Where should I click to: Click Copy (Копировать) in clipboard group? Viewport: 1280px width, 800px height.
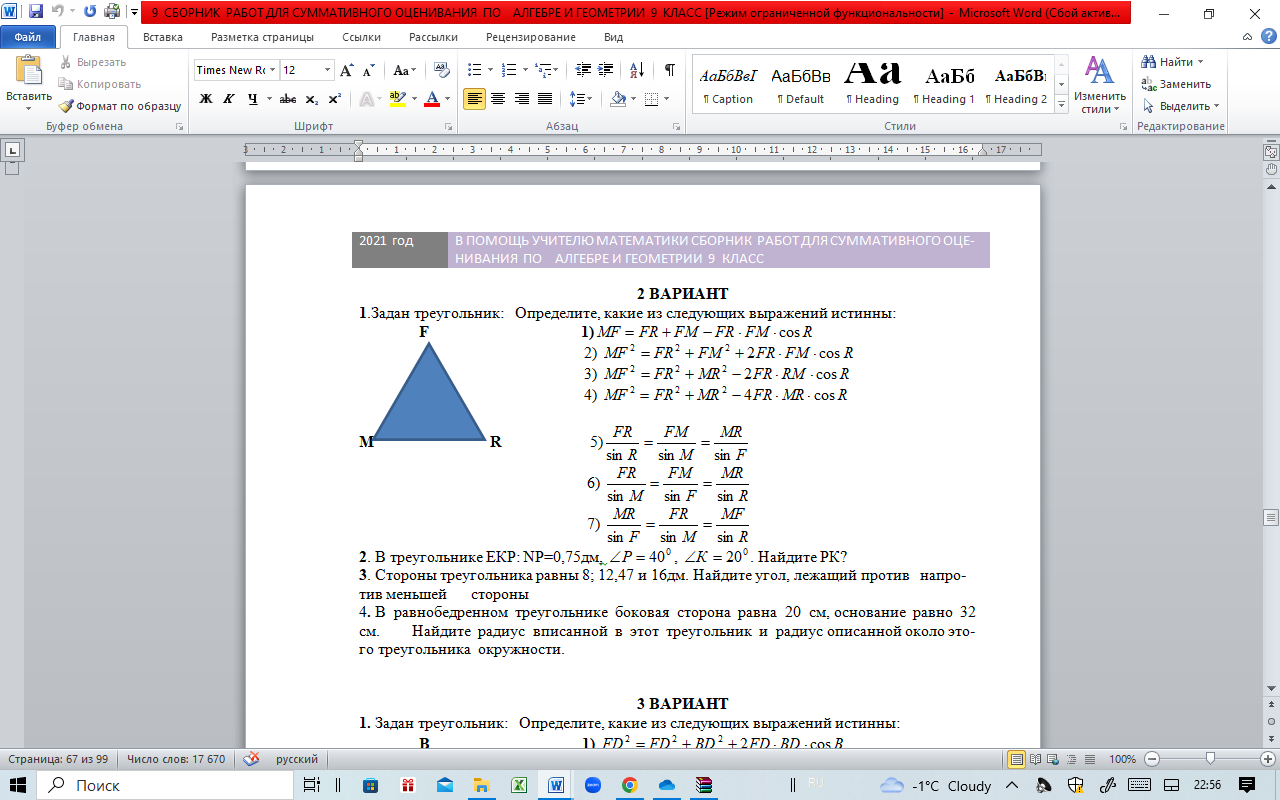click(x=100, y=84)
